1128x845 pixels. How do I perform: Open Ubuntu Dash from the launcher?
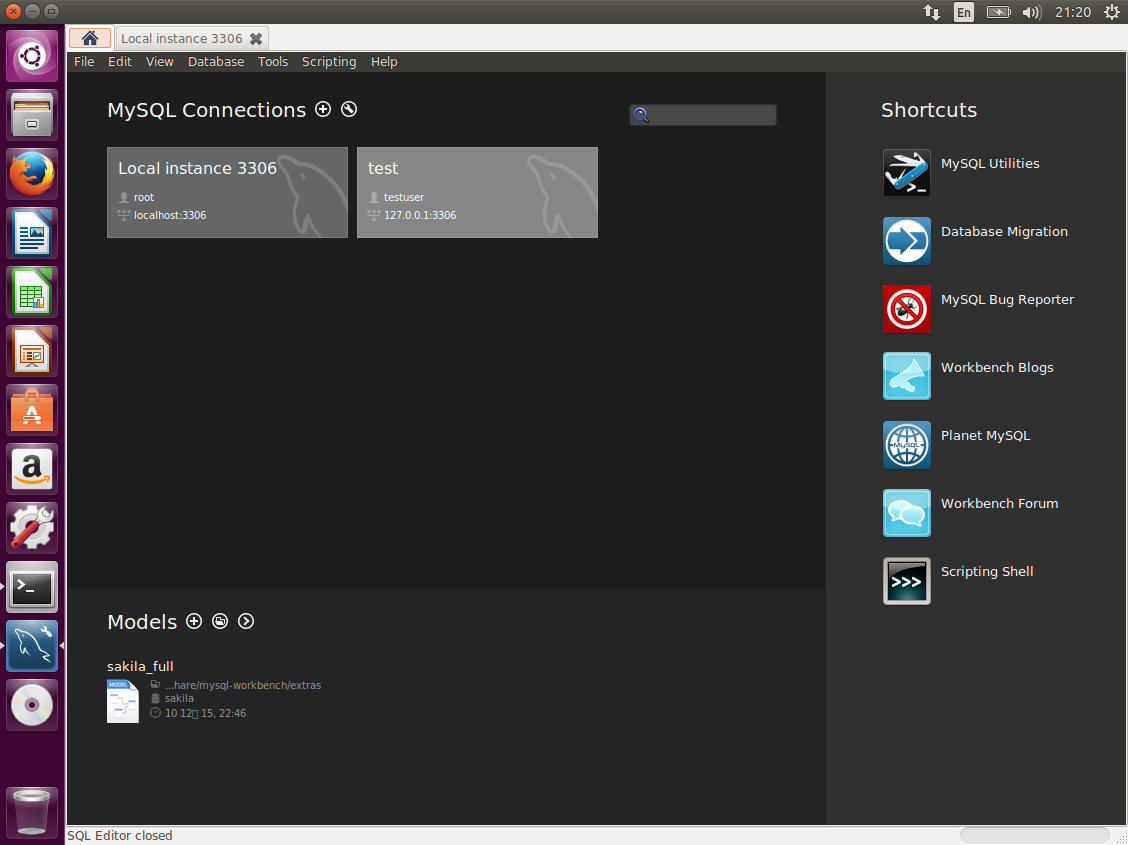click(32, 55)
